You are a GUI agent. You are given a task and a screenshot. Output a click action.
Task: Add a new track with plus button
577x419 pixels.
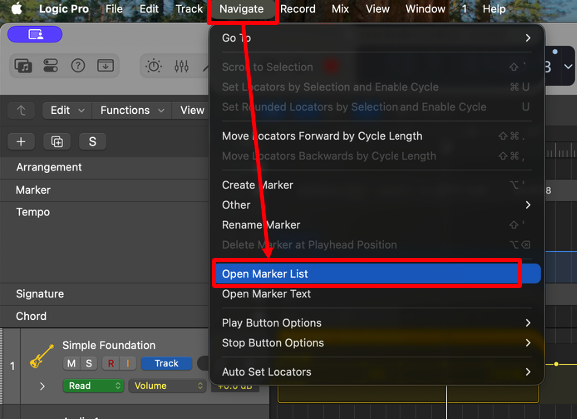click(21, 142)
